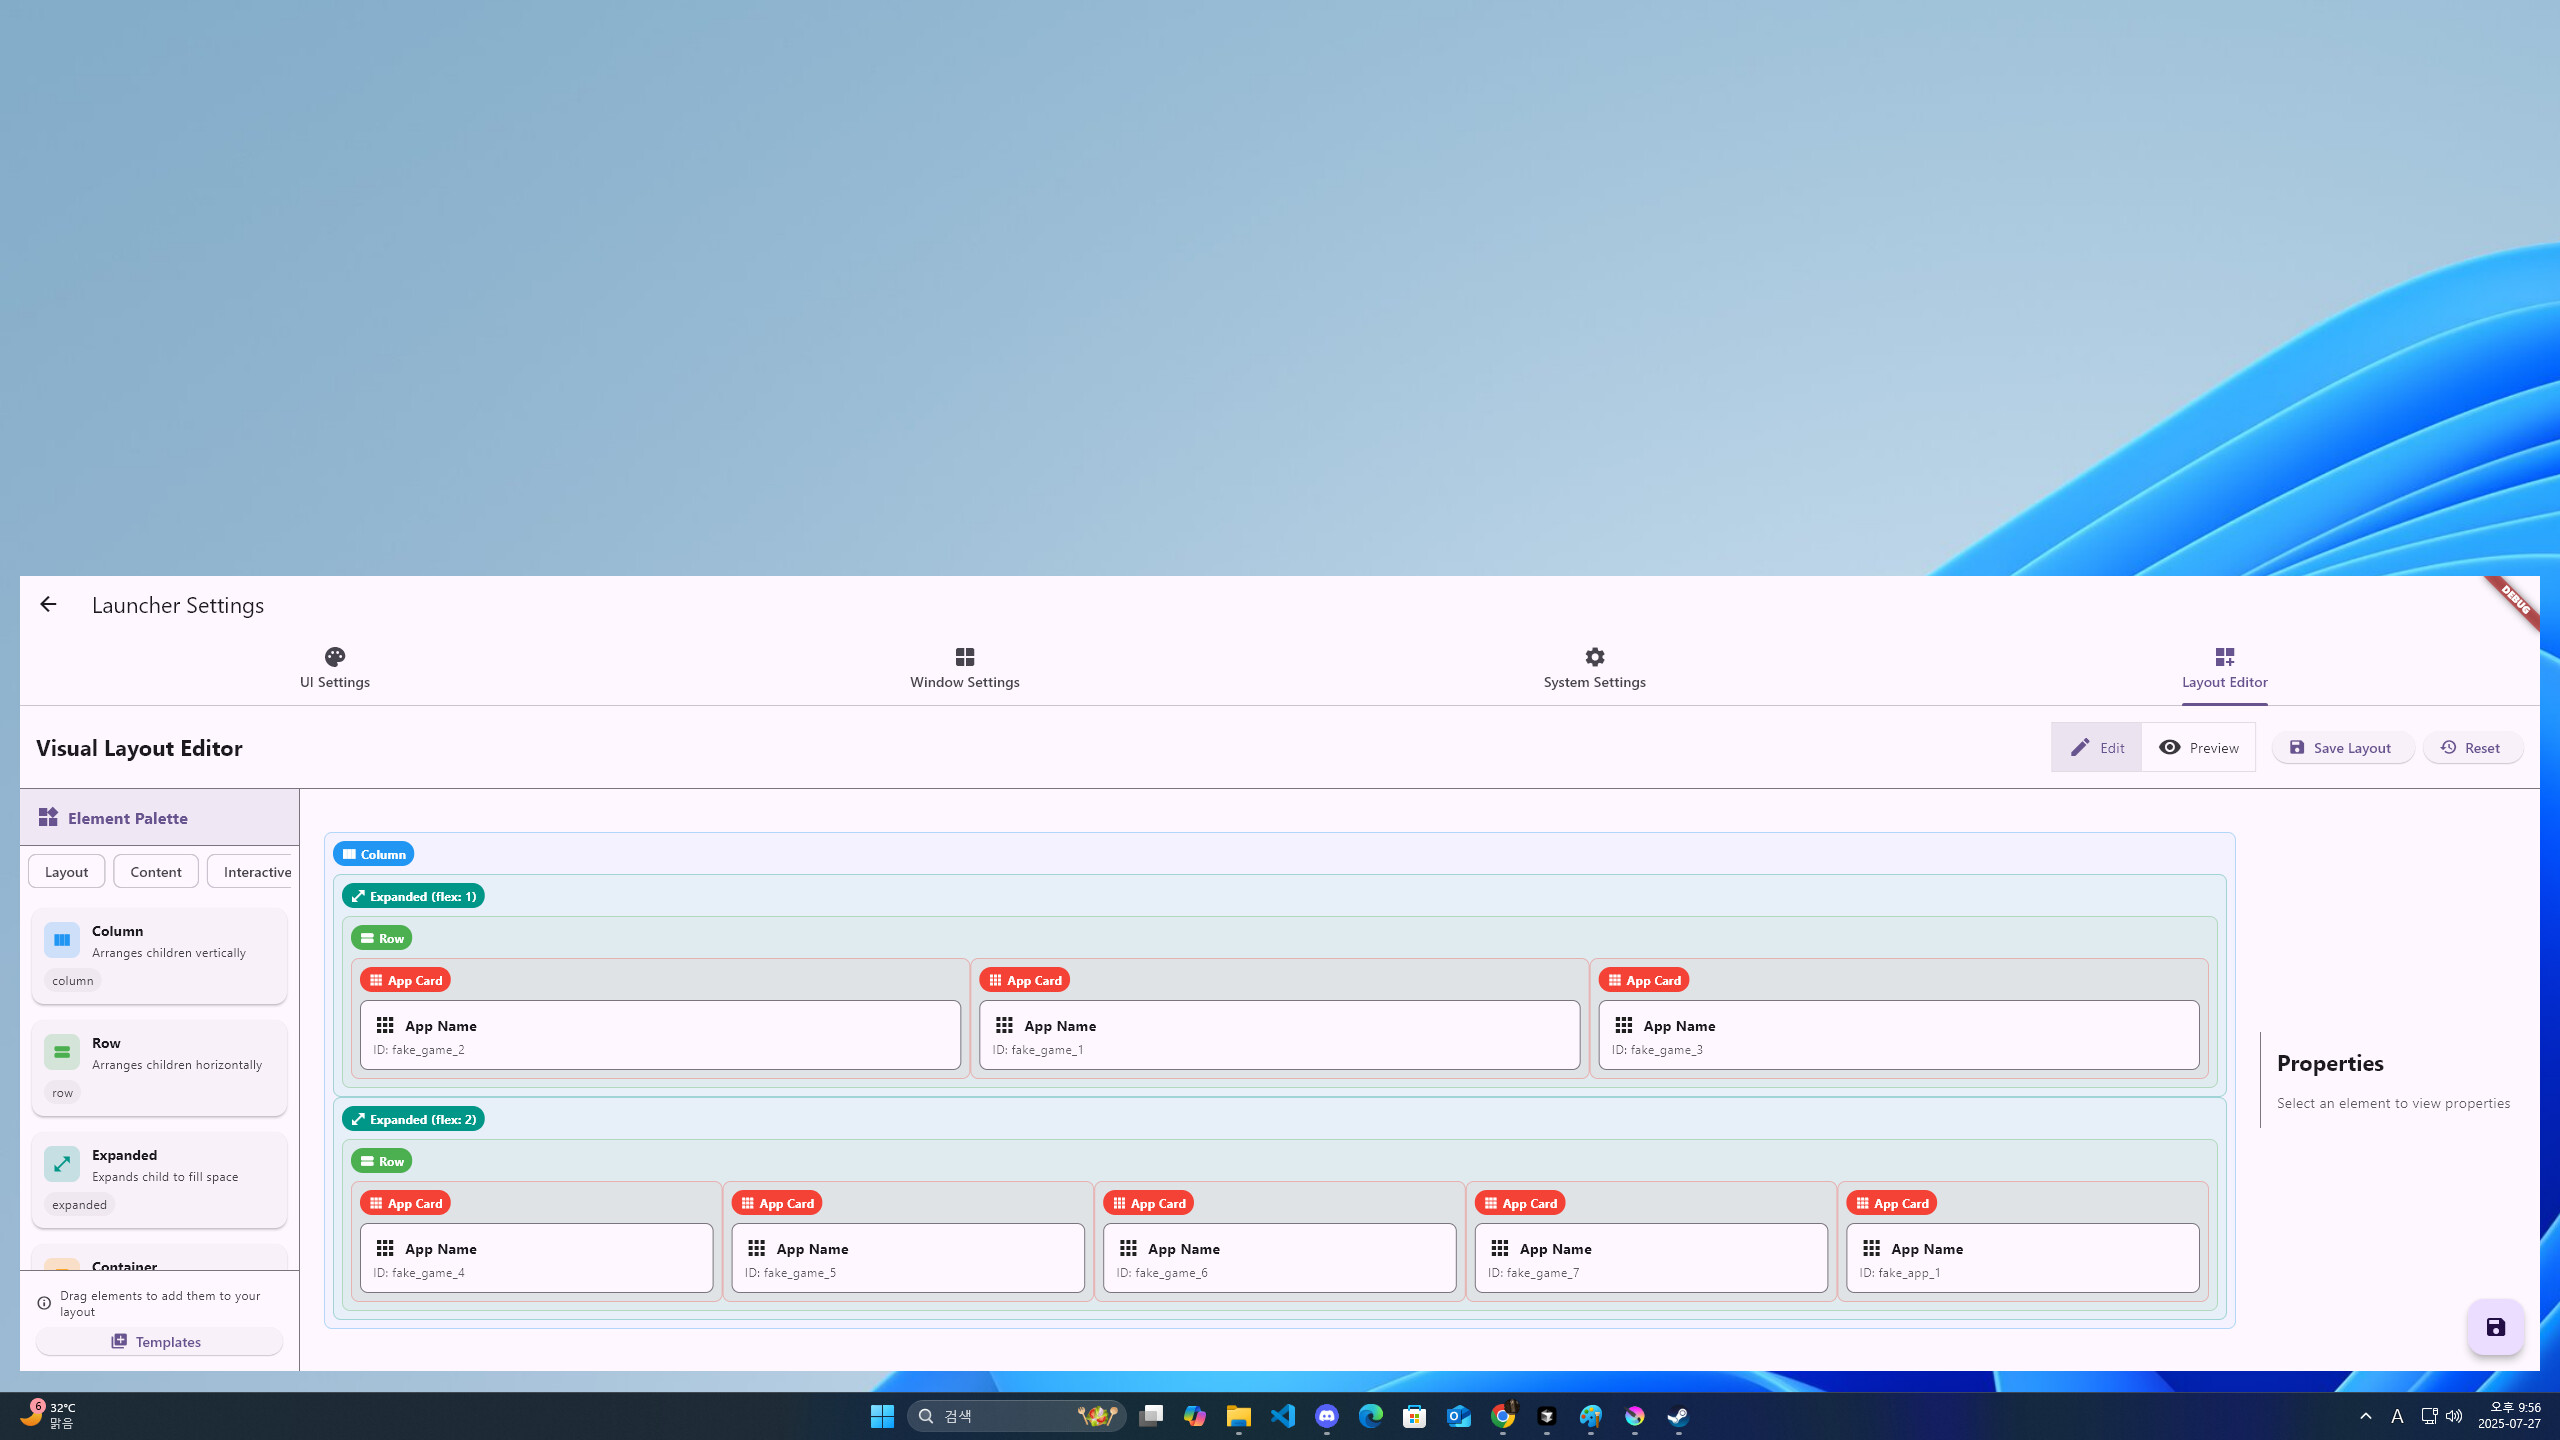Open the Interactive tab in Element Palette
The width and height of the screenshot is (2560, 1440).
256,871
